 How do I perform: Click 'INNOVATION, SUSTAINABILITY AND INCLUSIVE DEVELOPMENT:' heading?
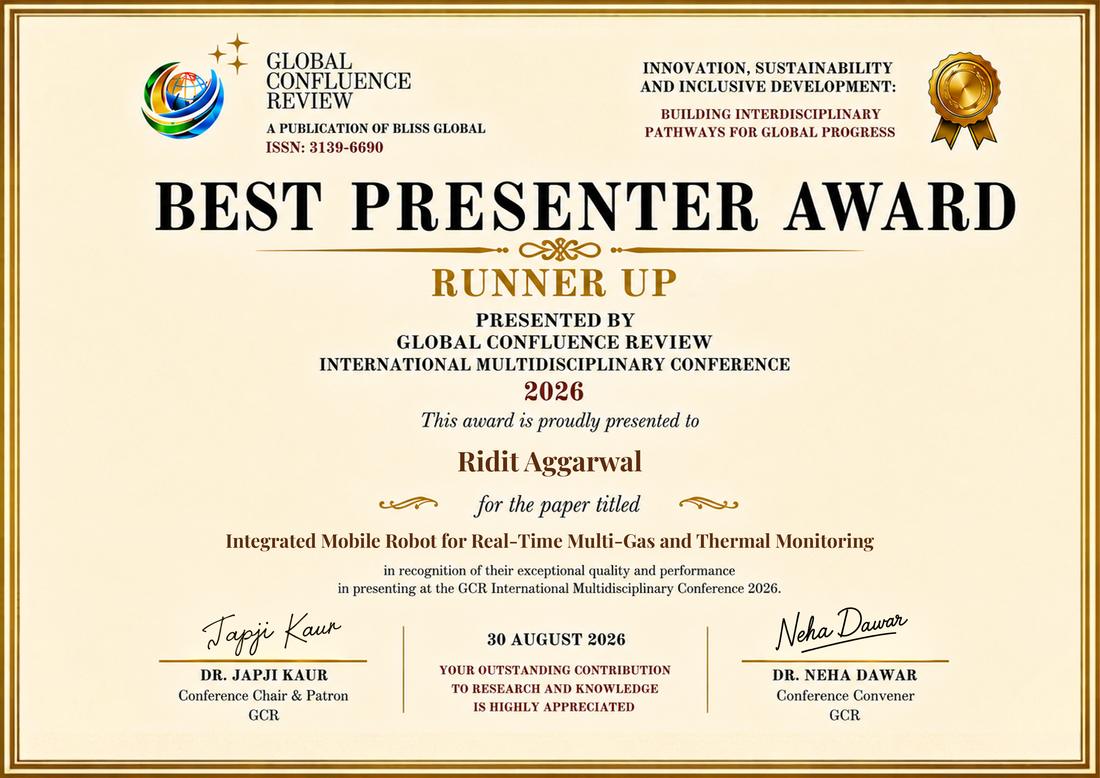point(768,77)
